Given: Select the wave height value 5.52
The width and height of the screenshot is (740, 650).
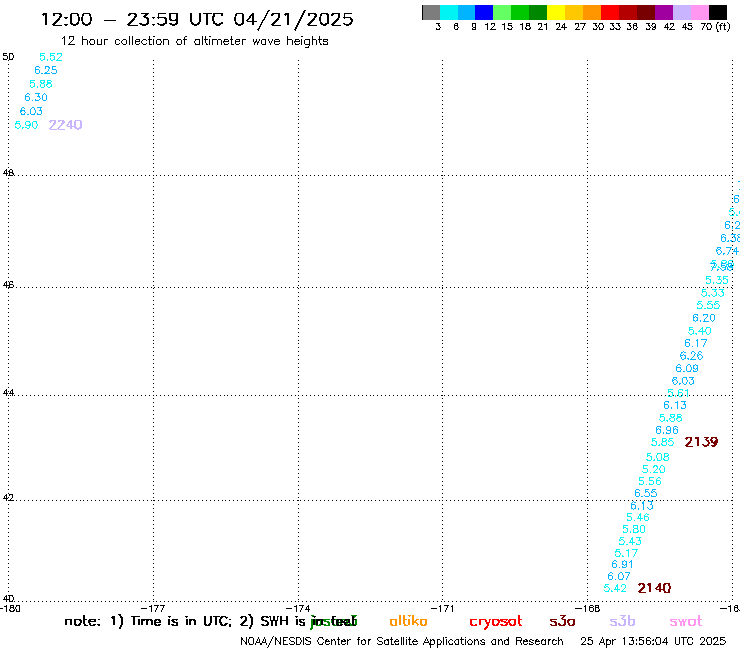Looking at the screenshot, I should pyautogui.click(x=50, y=57).
